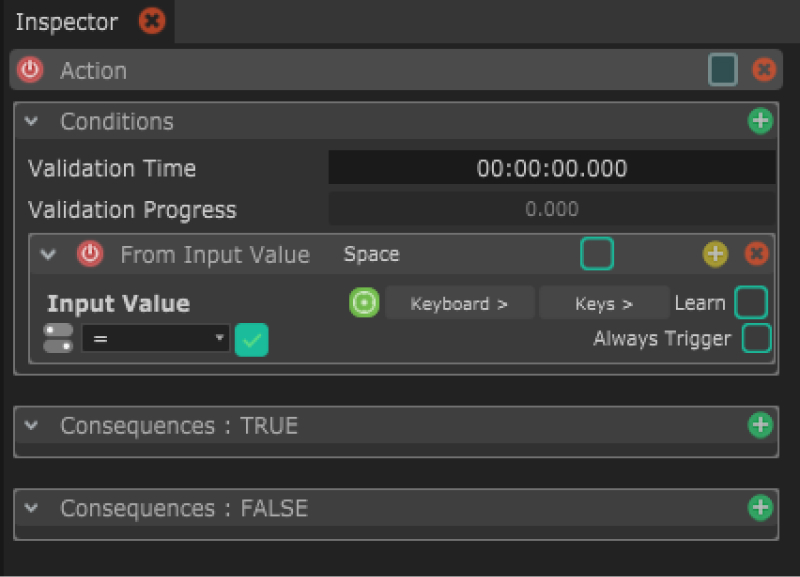Open the Keys > menu button

click(x=604, y=303)
